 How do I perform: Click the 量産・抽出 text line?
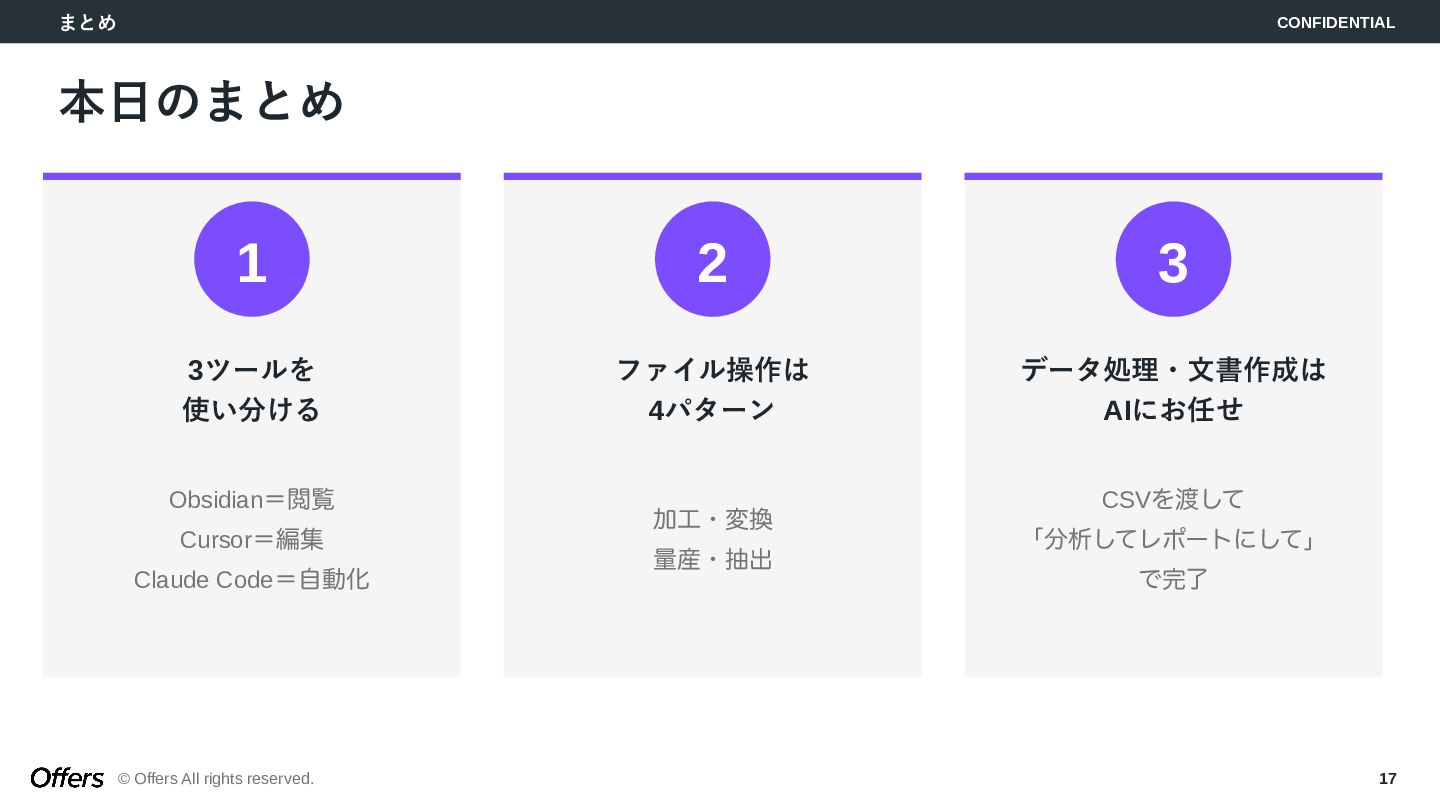tap(712, 559)
